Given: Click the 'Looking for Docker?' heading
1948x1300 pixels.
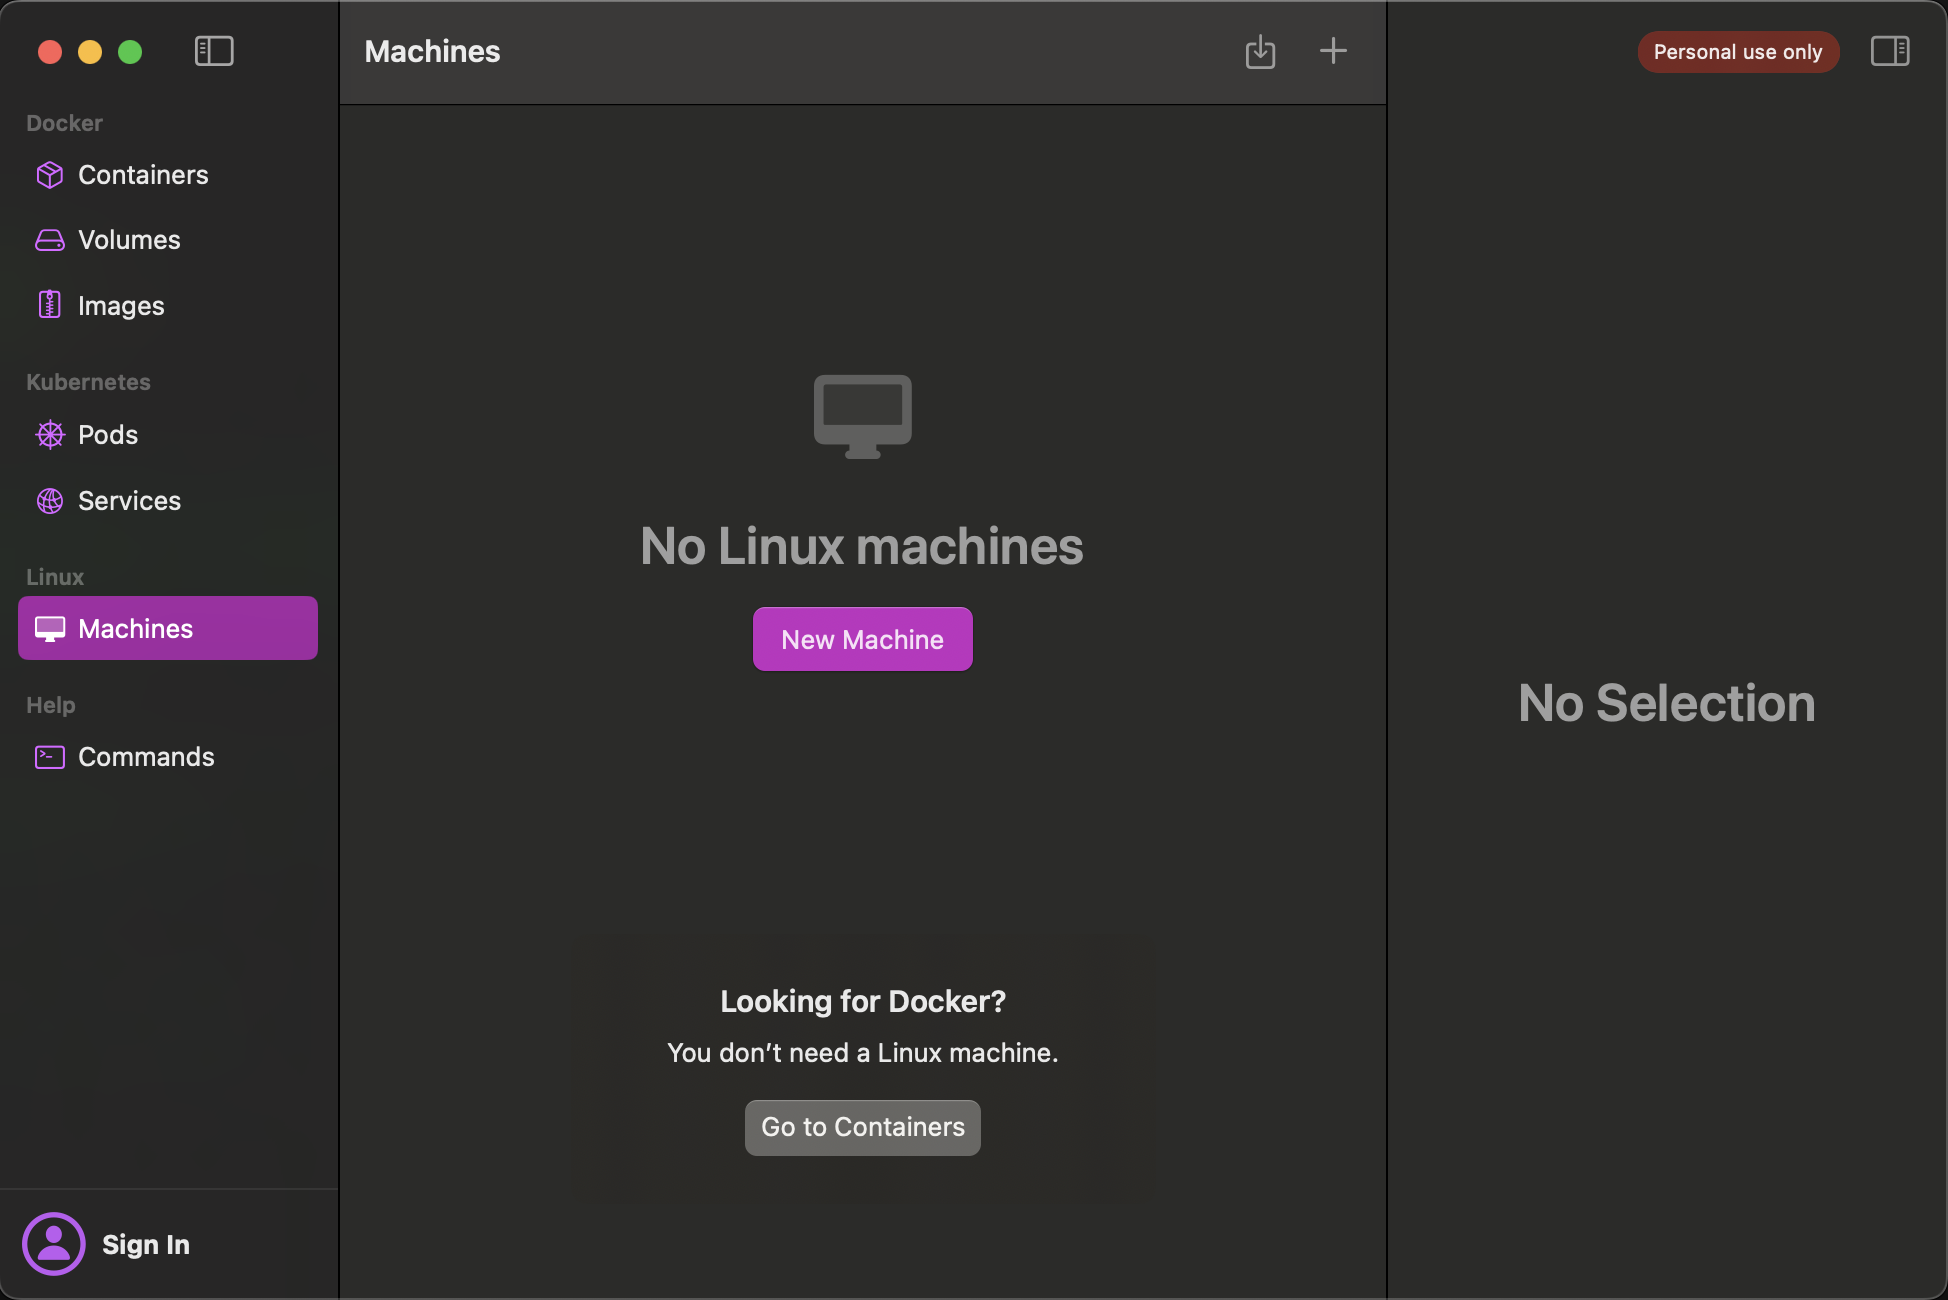Looking at the screenshot, I should [863, 1001].
